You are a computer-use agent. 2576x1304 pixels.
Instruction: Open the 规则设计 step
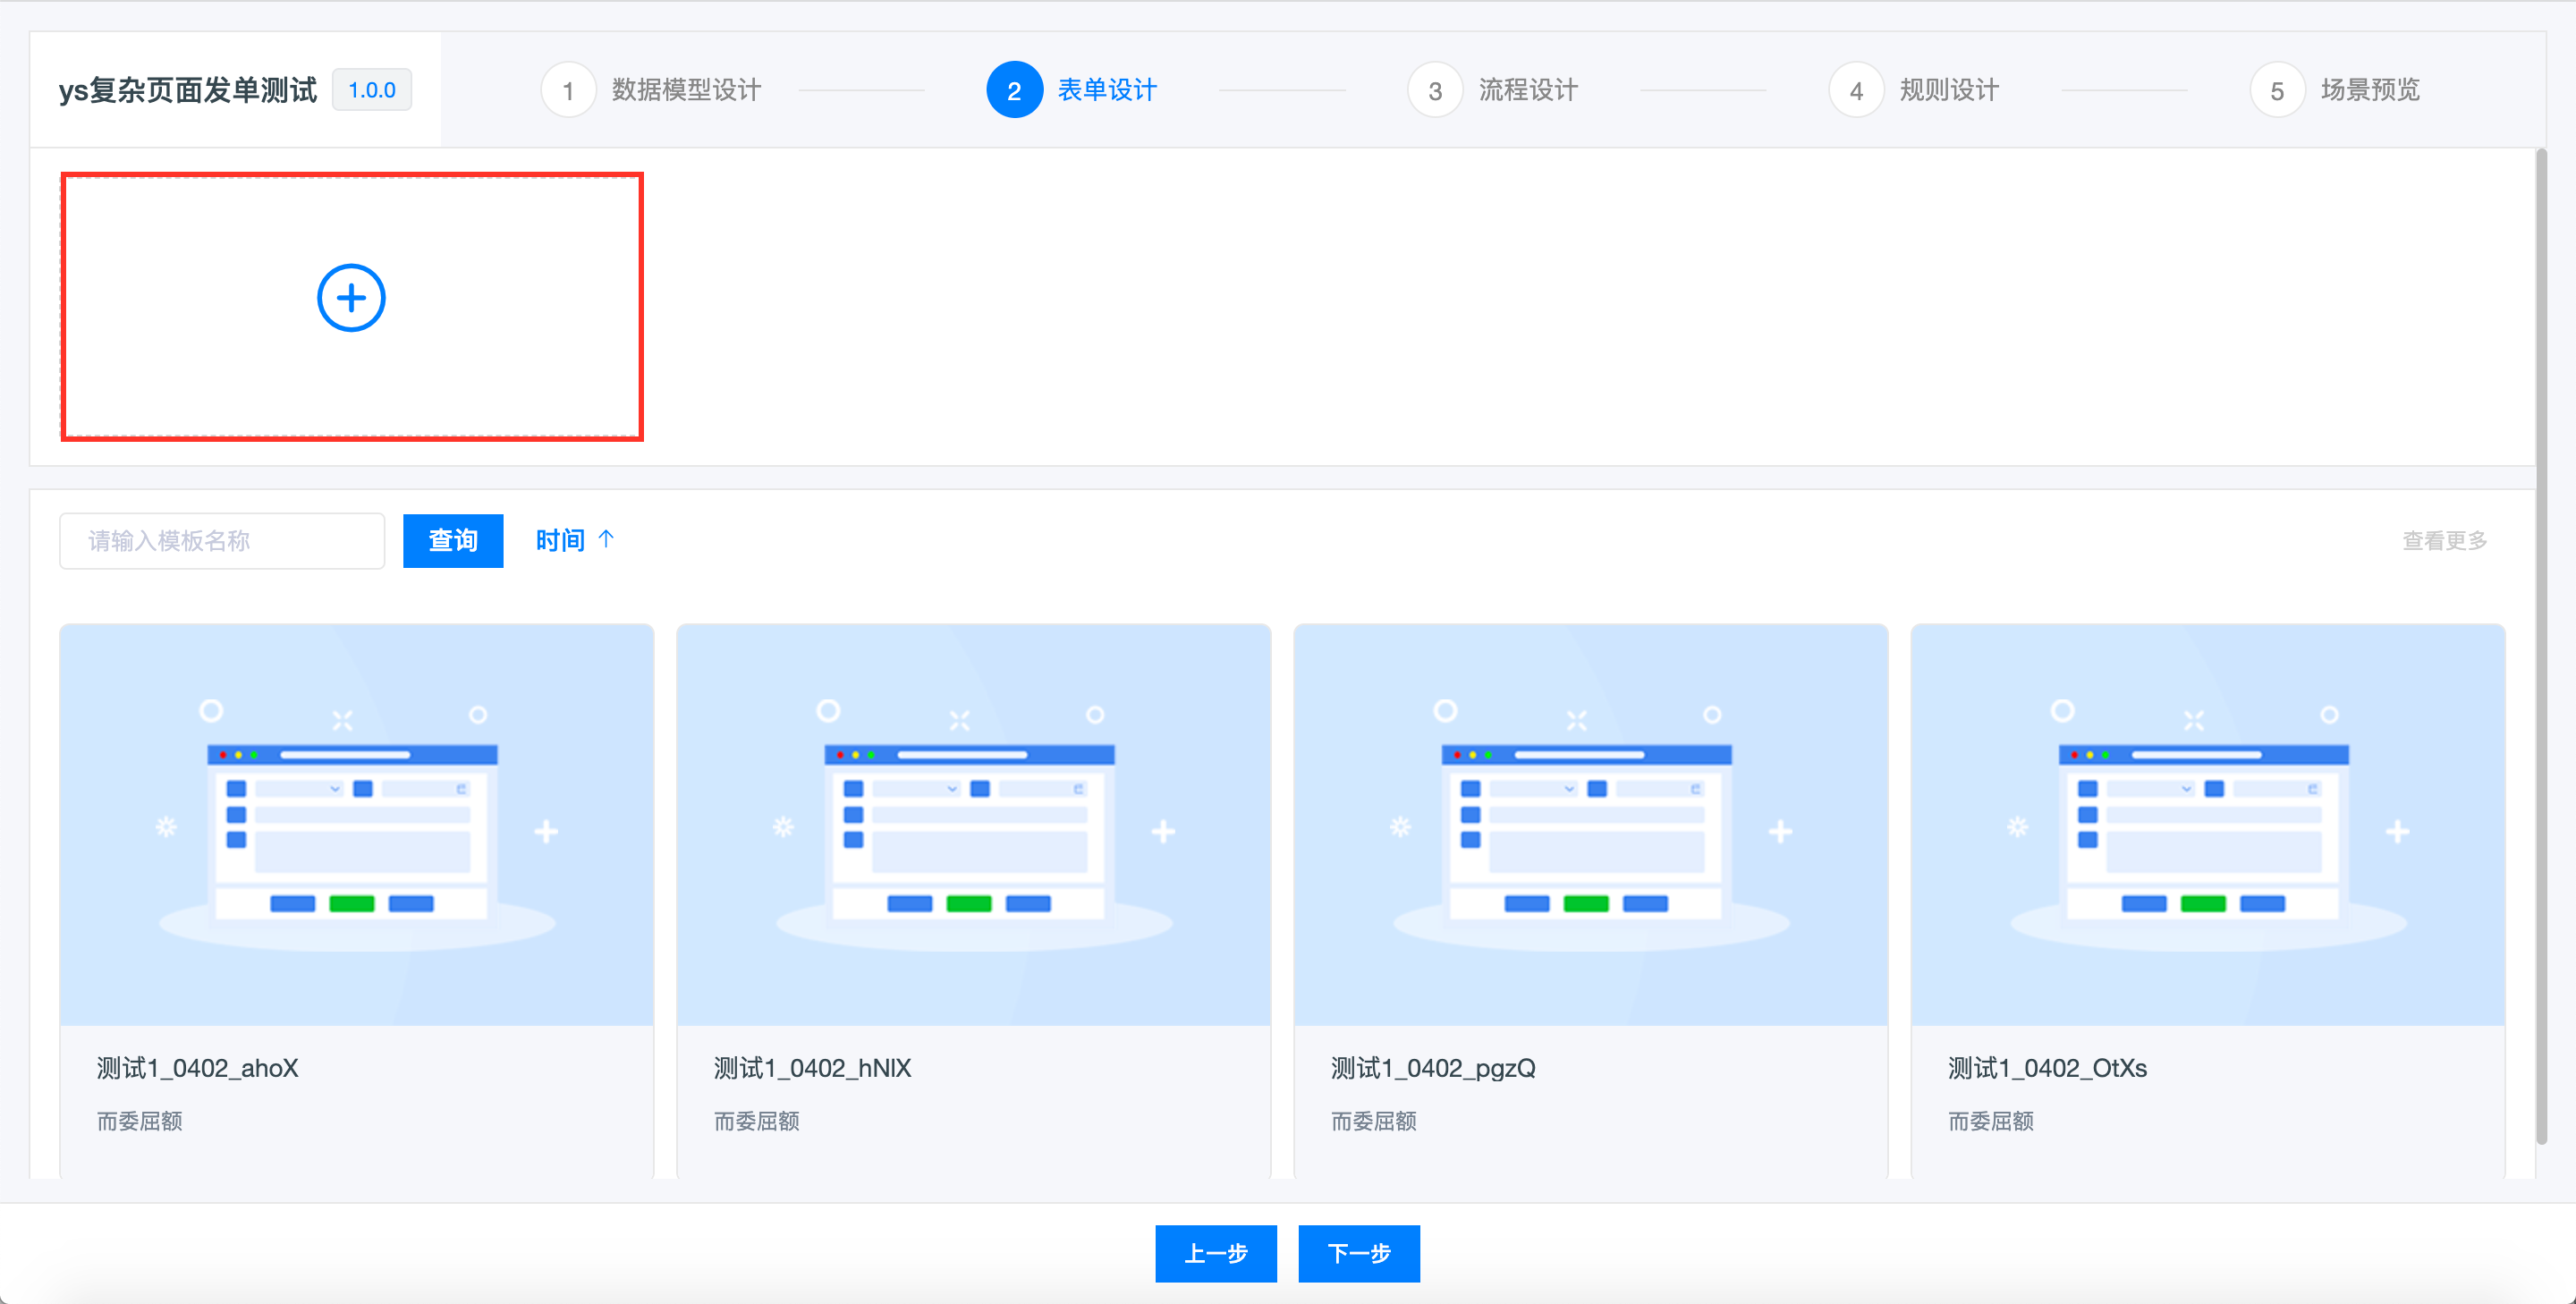point(1949,90)
